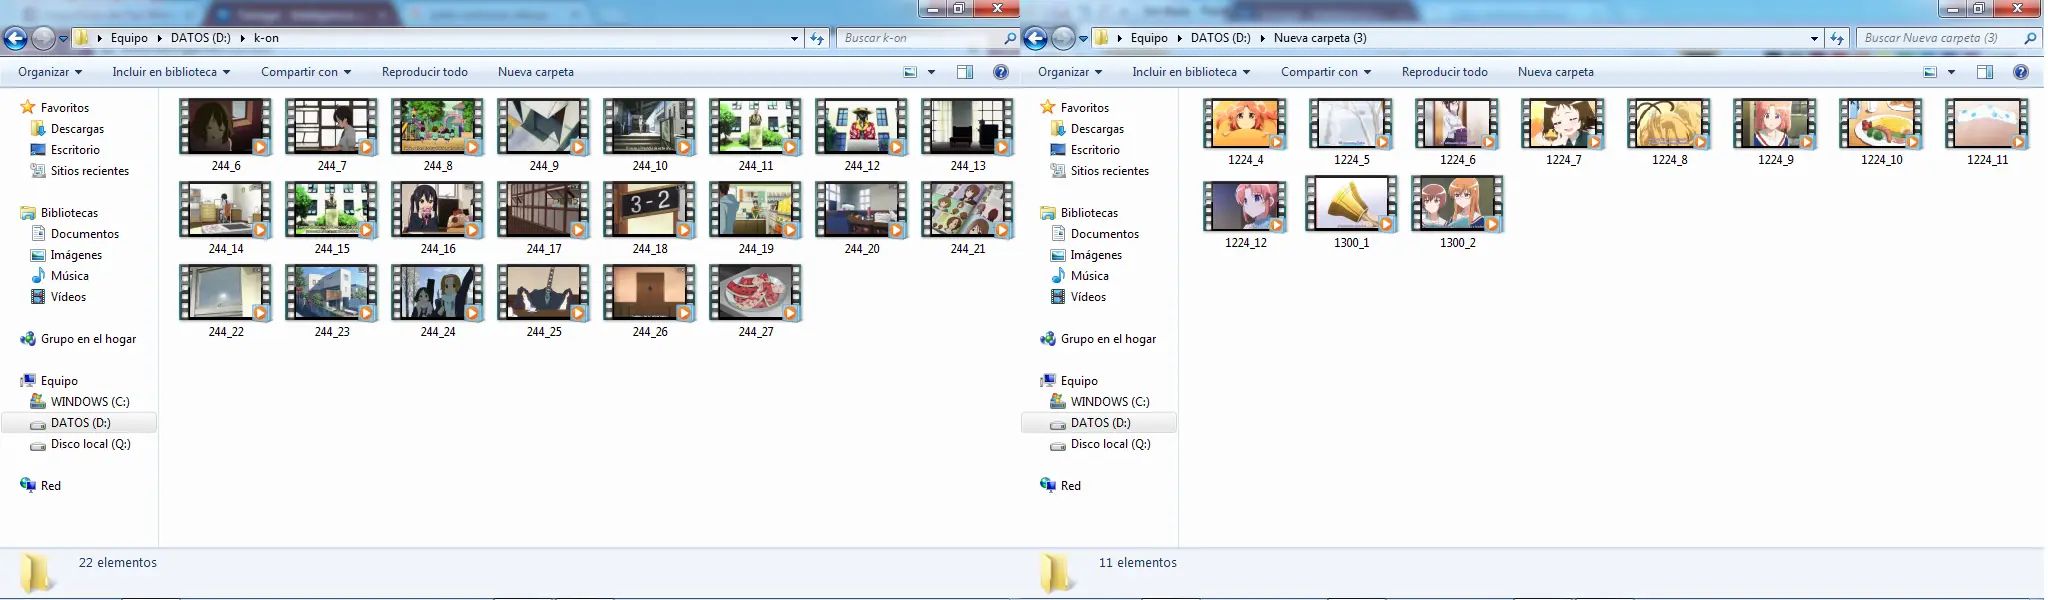Viewport: 2048px width, 600px height.
Task: Open Documentos library in k-on window sidebar
Action: click(85, 234)
